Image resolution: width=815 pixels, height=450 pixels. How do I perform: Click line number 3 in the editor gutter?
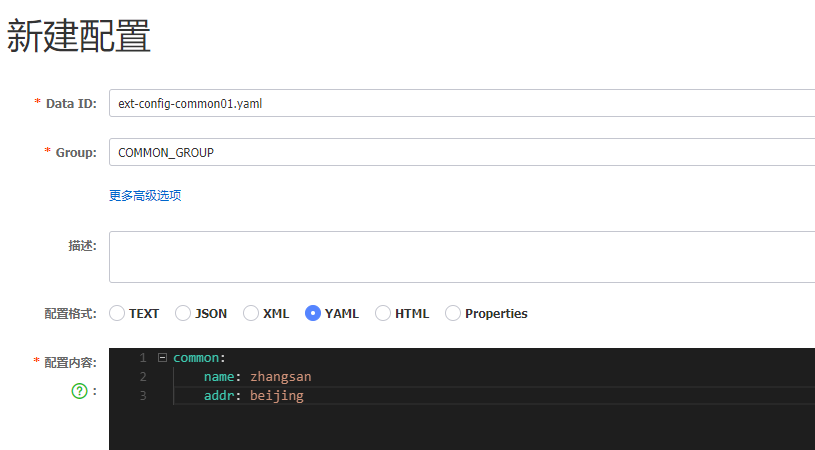[143, 395]
